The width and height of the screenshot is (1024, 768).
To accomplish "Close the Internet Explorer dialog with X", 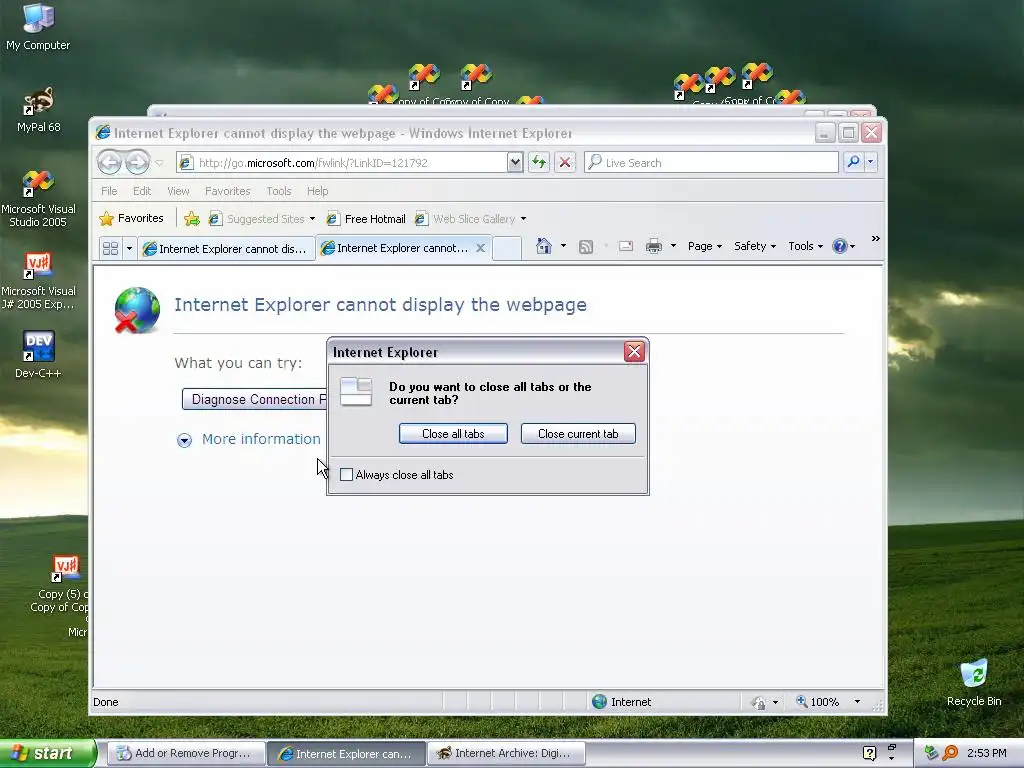I will (x=633, y=352).
